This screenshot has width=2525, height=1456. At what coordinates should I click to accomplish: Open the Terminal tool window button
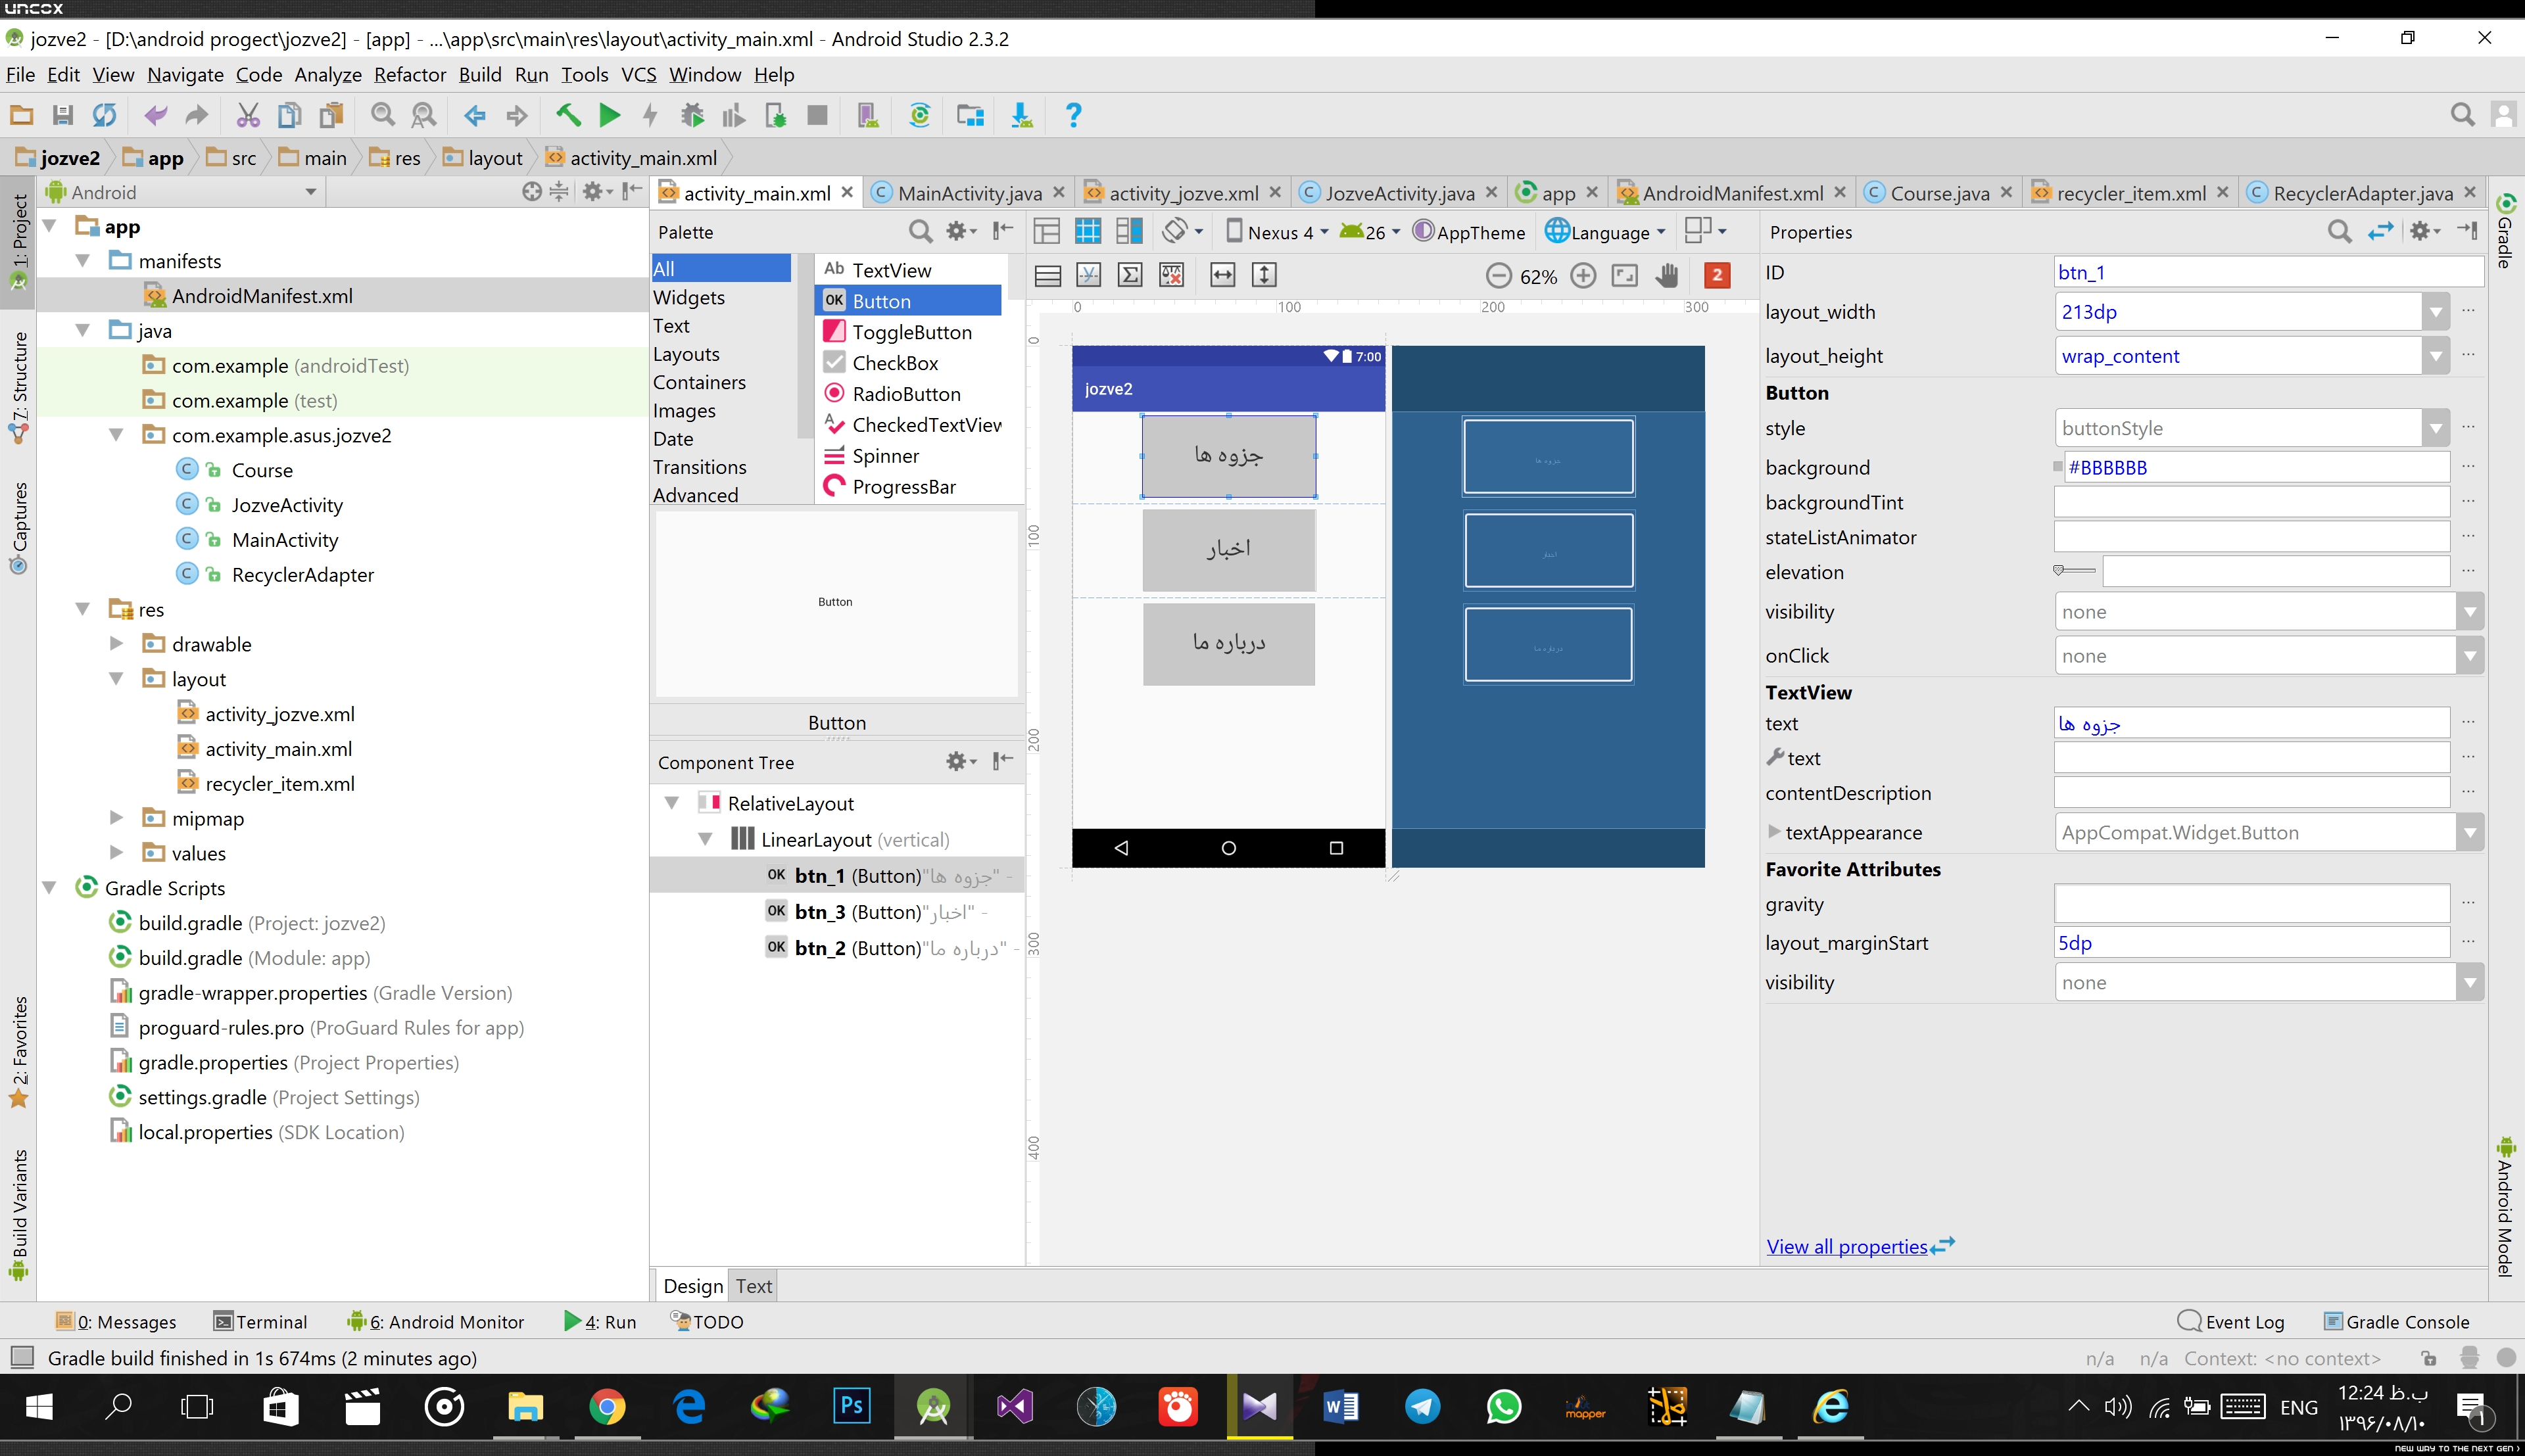pyautogui.click(x=260, y=1322)
